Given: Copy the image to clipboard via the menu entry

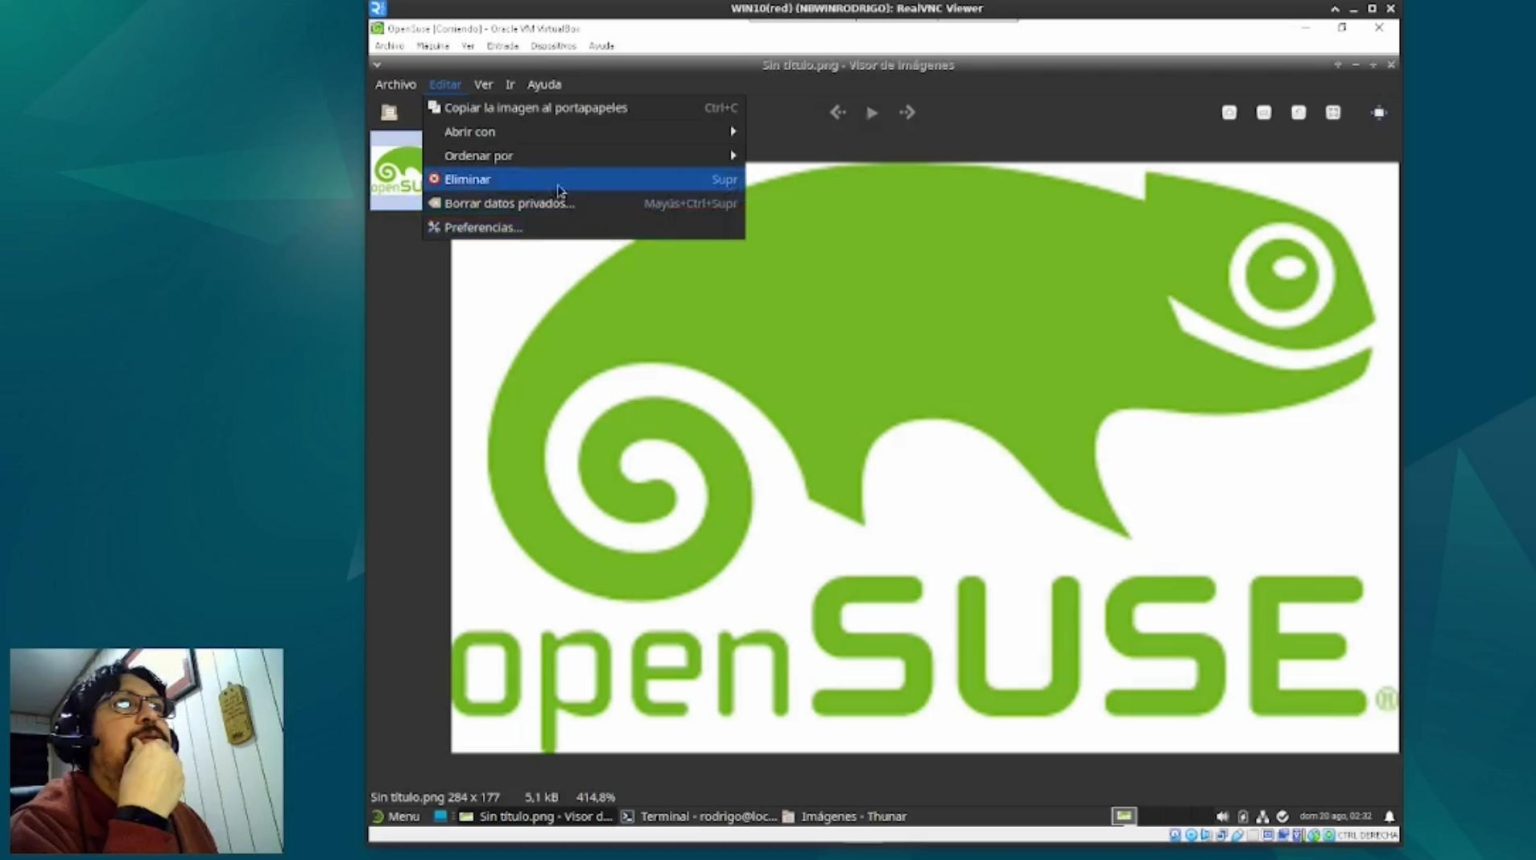Looking at the screenshot, I should pos(535,107).
